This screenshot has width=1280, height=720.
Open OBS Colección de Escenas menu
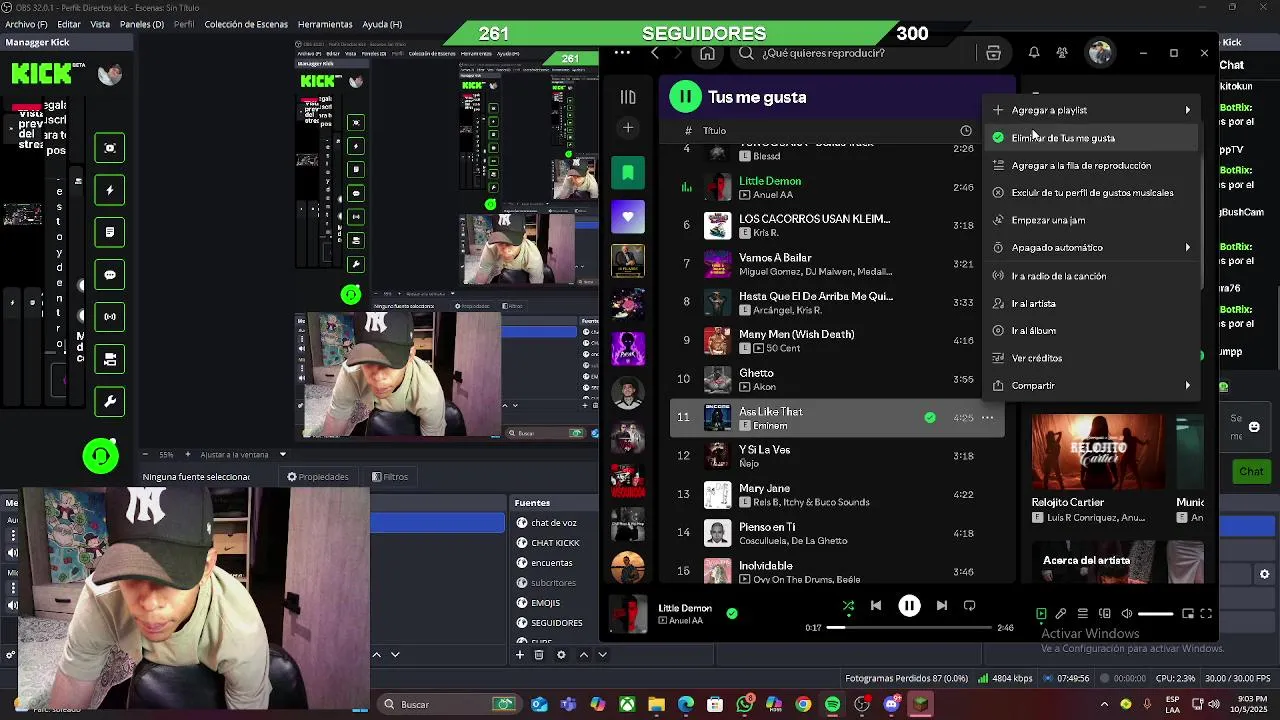pyautogui.click(x=246, y=24)
